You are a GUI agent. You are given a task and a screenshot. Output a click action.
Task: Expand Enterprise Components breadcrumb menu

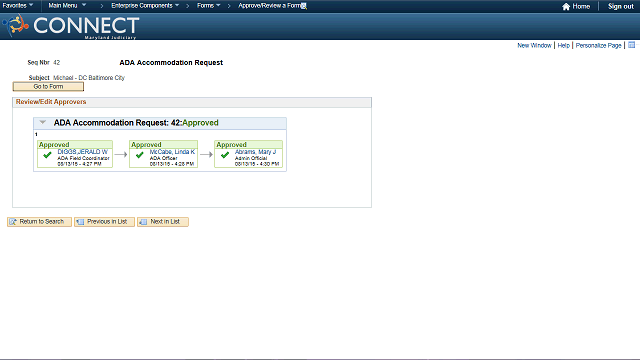click(145, 6)
